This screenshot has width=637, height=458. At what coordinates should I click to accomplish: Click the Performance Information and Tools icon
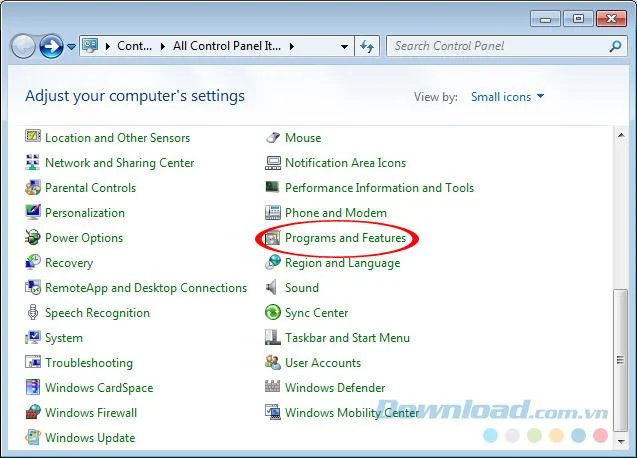coord(273,187)
